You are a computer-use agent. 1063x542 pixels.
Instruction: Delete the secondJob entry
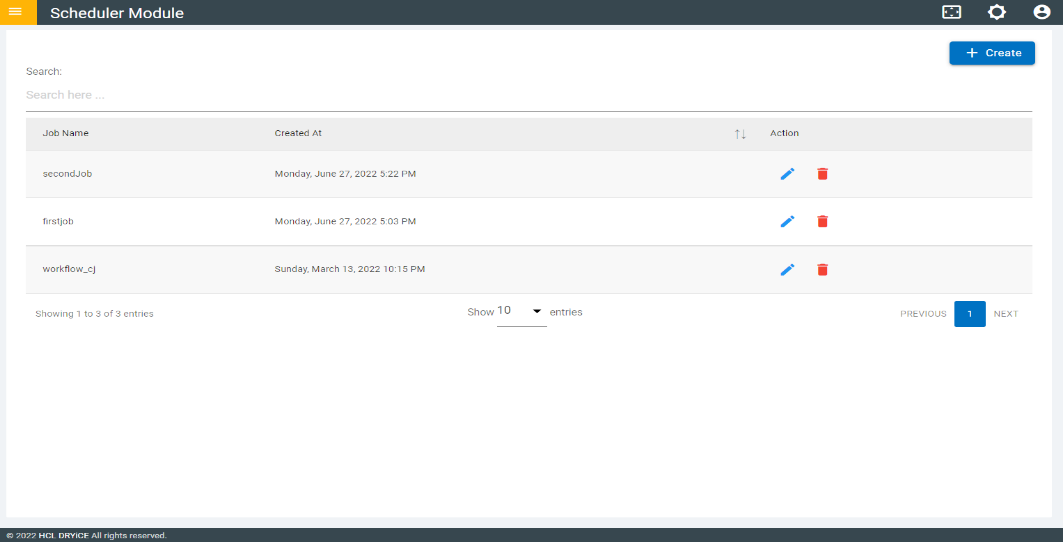822,174
